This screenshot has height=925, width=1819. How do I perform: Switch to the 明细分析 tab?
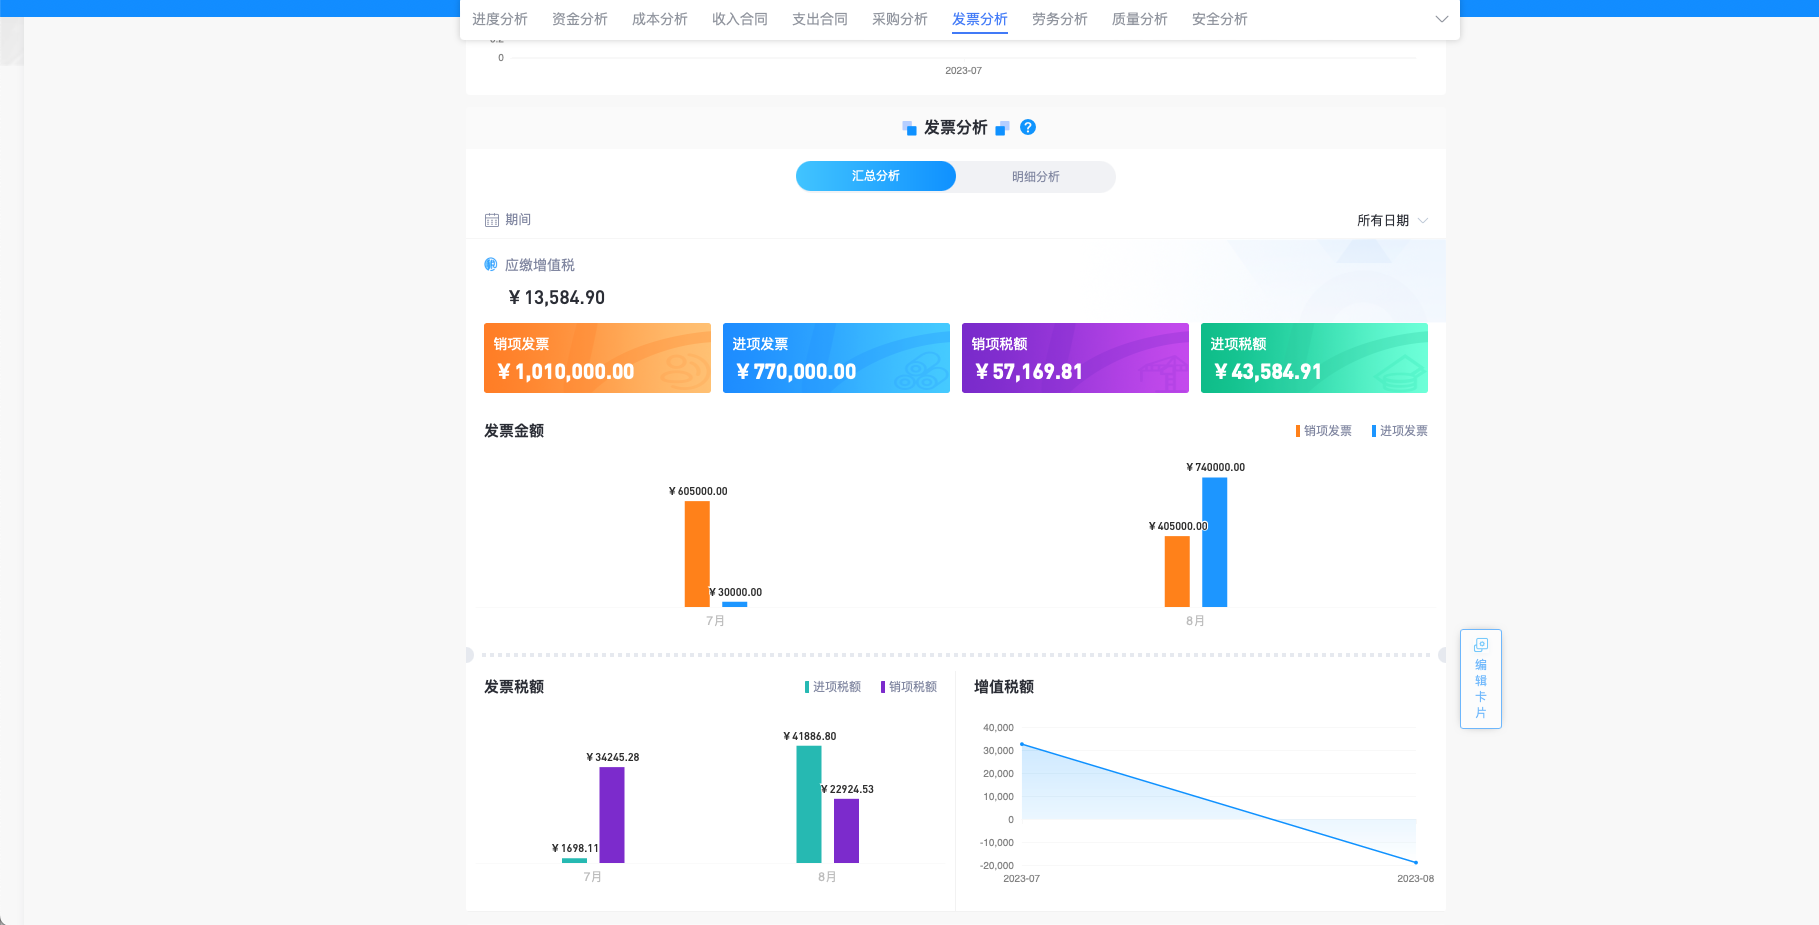pos(1035,177)
